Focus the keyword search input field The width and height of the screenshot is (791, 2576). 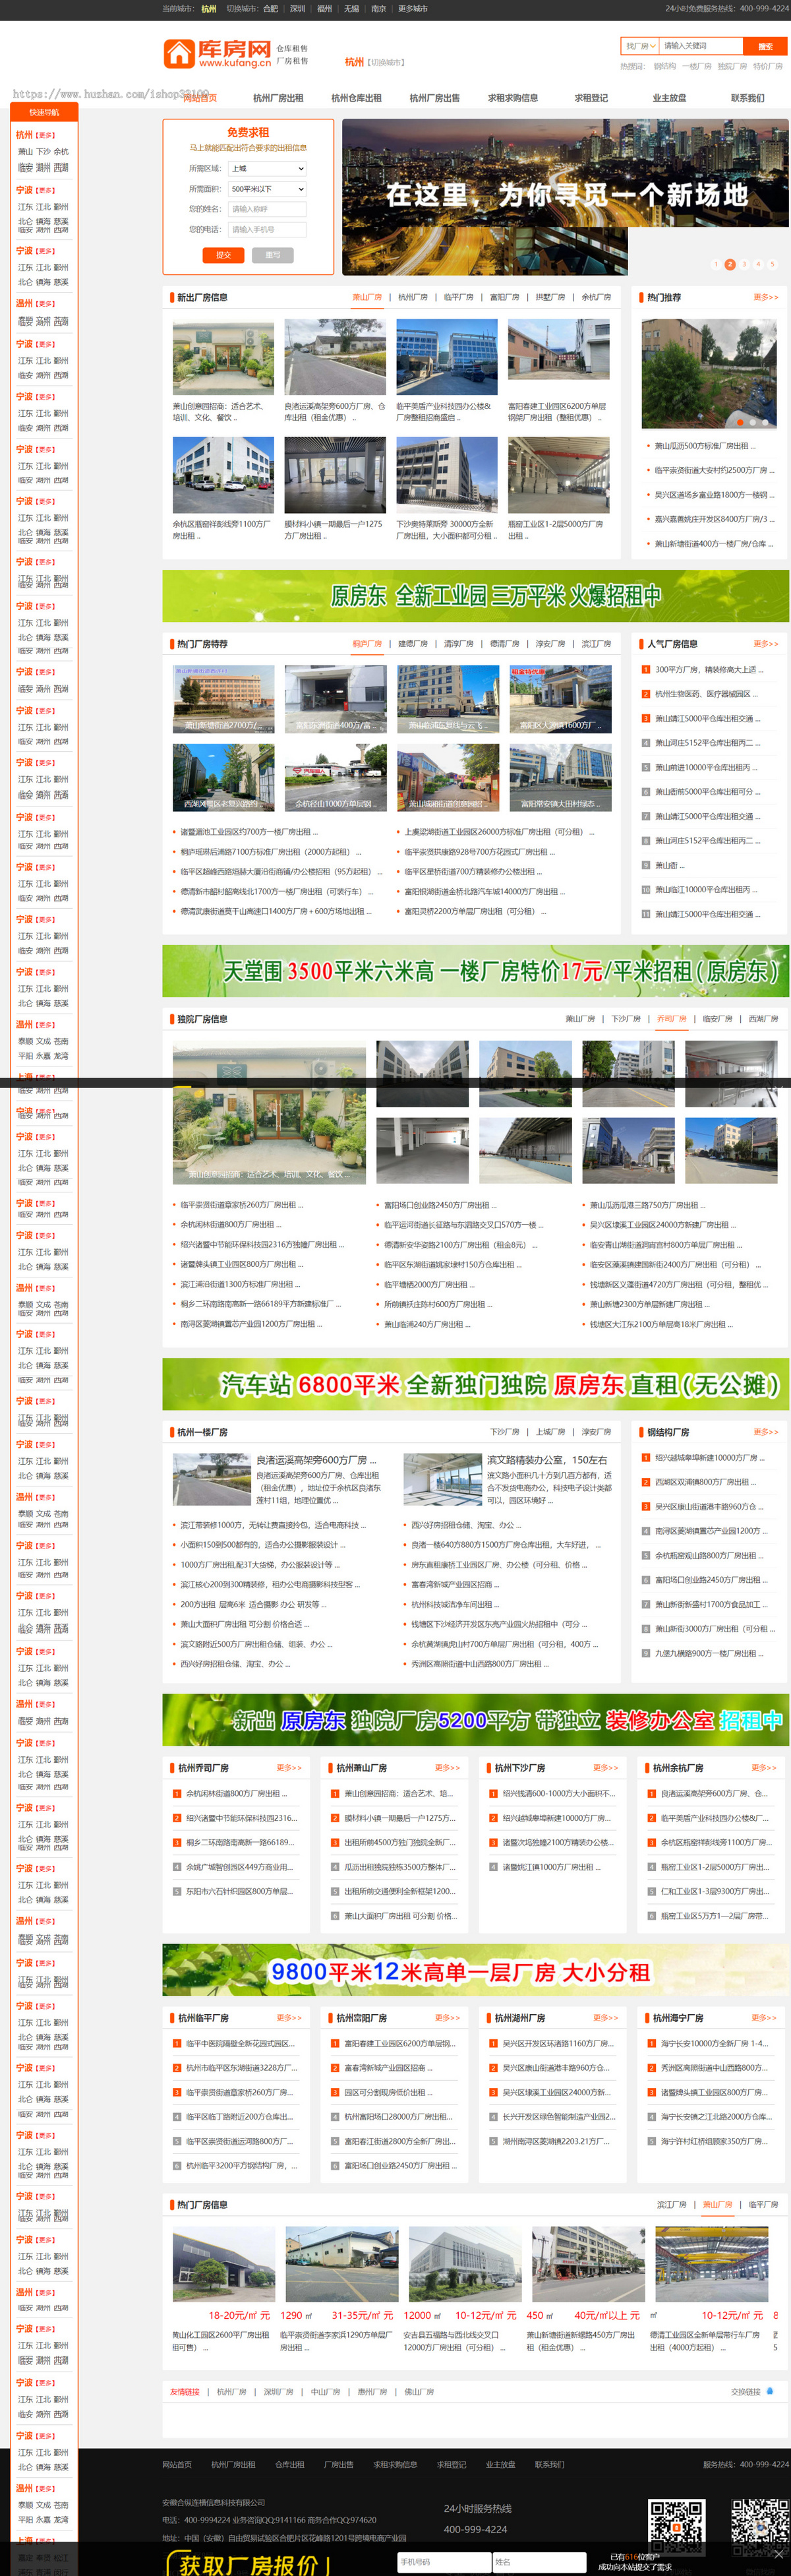[701, 46]
